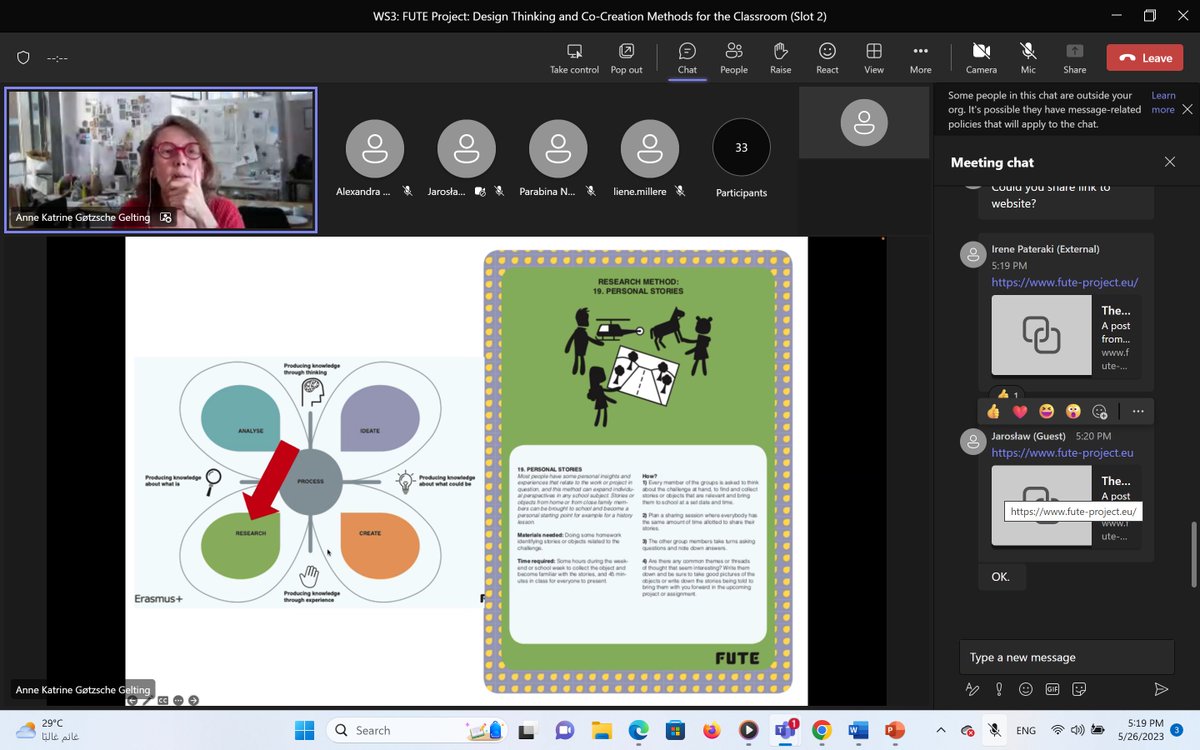1200x750 pixels.
Task: Turn off your camera
Action: coord(980,57)
